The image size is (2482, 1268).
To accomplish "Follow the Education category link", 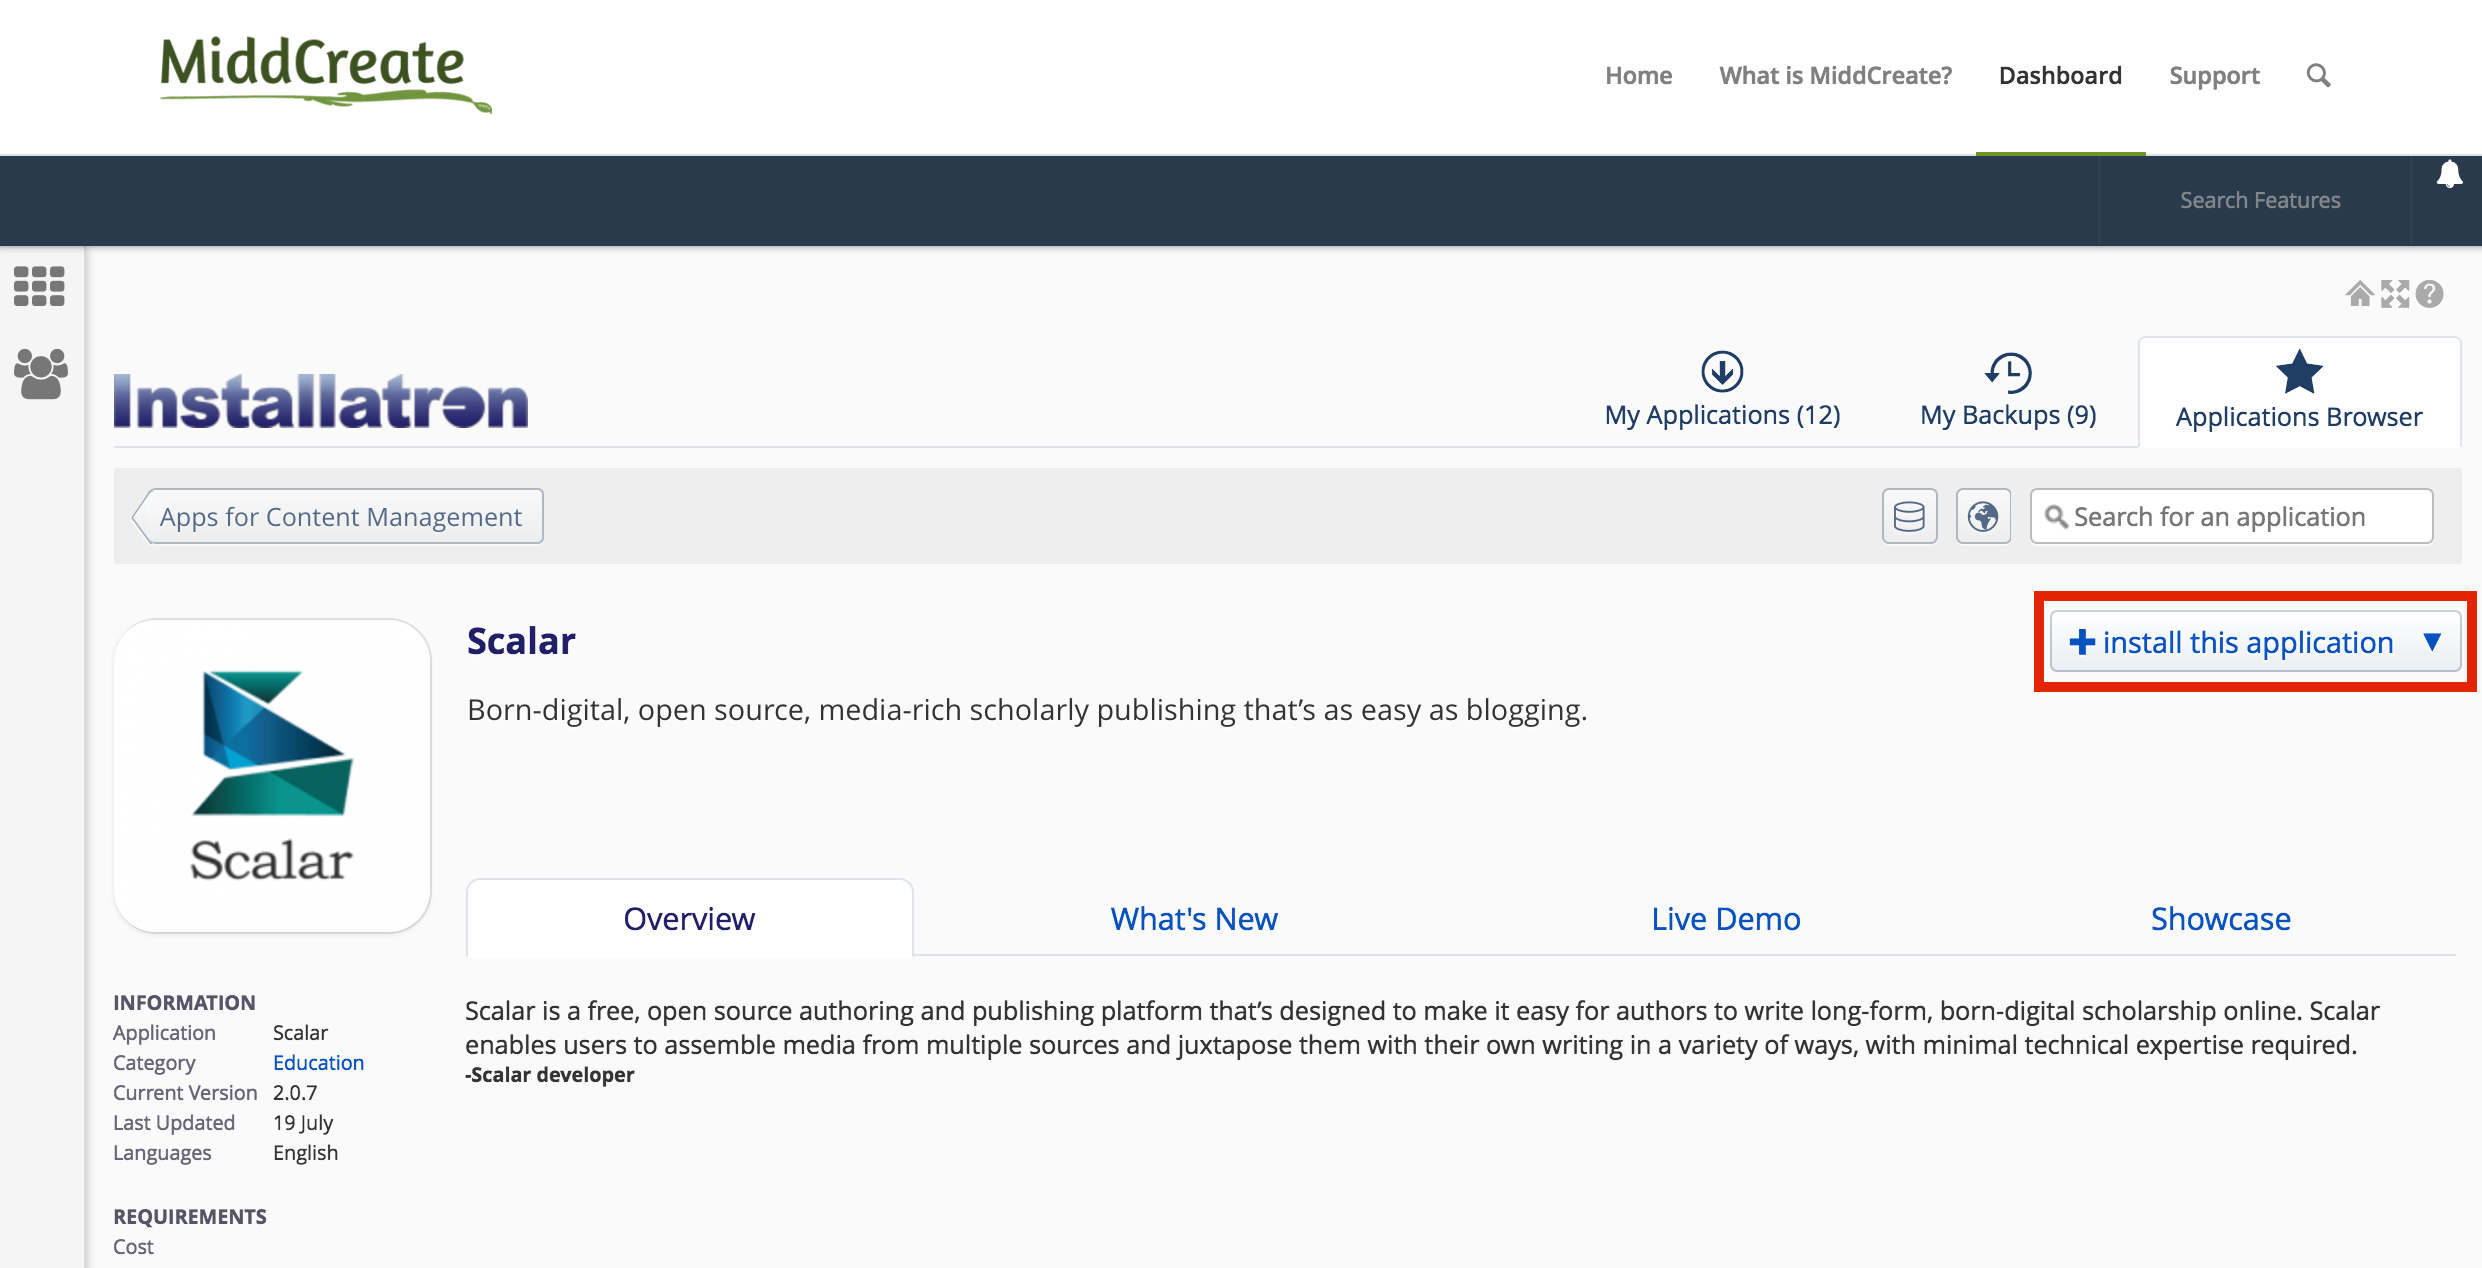I will click(318, 1062).
